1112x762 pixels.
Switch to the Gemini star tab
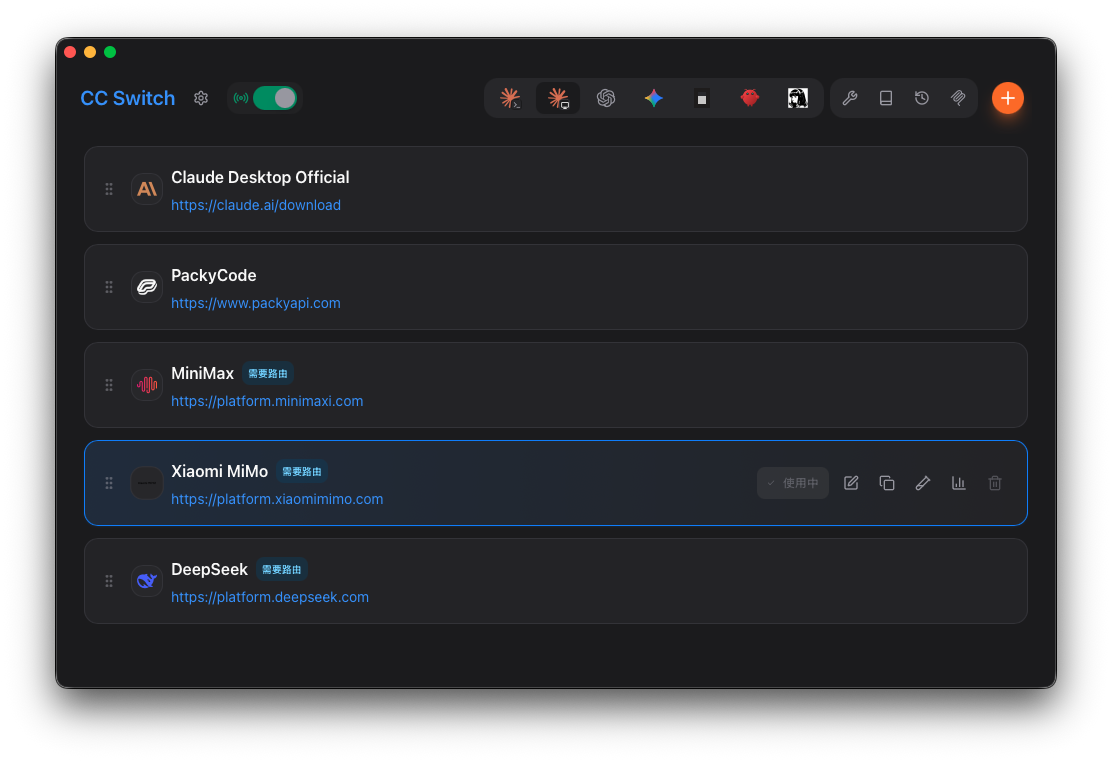pyautogui.click(x=654, y=98)
